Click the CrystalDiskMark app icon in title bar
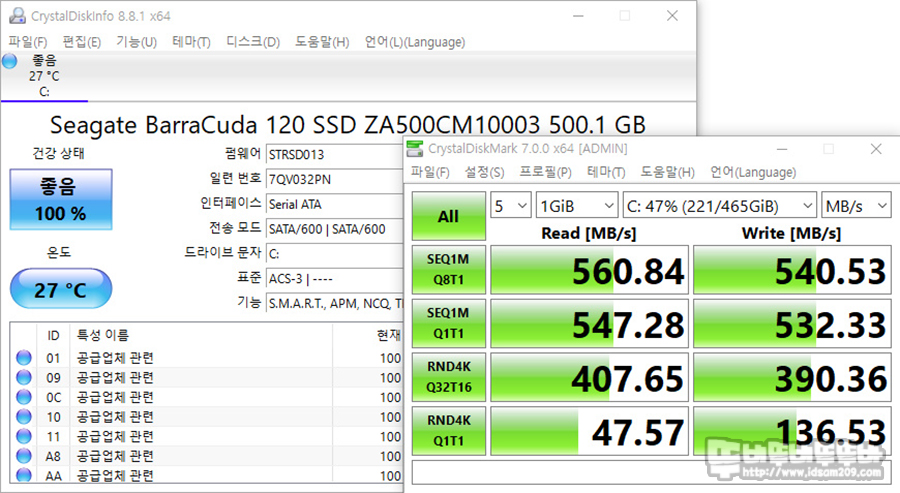Screen dimensions: 900x493 click(414, 149)
